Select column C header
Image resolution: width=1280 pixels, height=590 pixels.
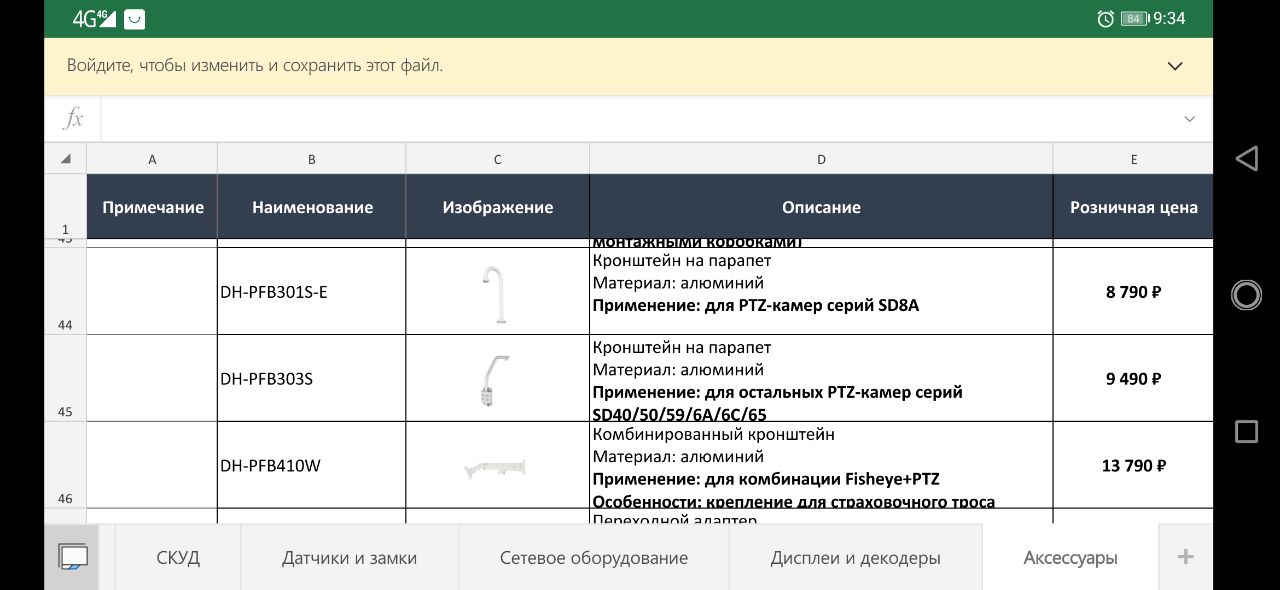tap(497, 159)
